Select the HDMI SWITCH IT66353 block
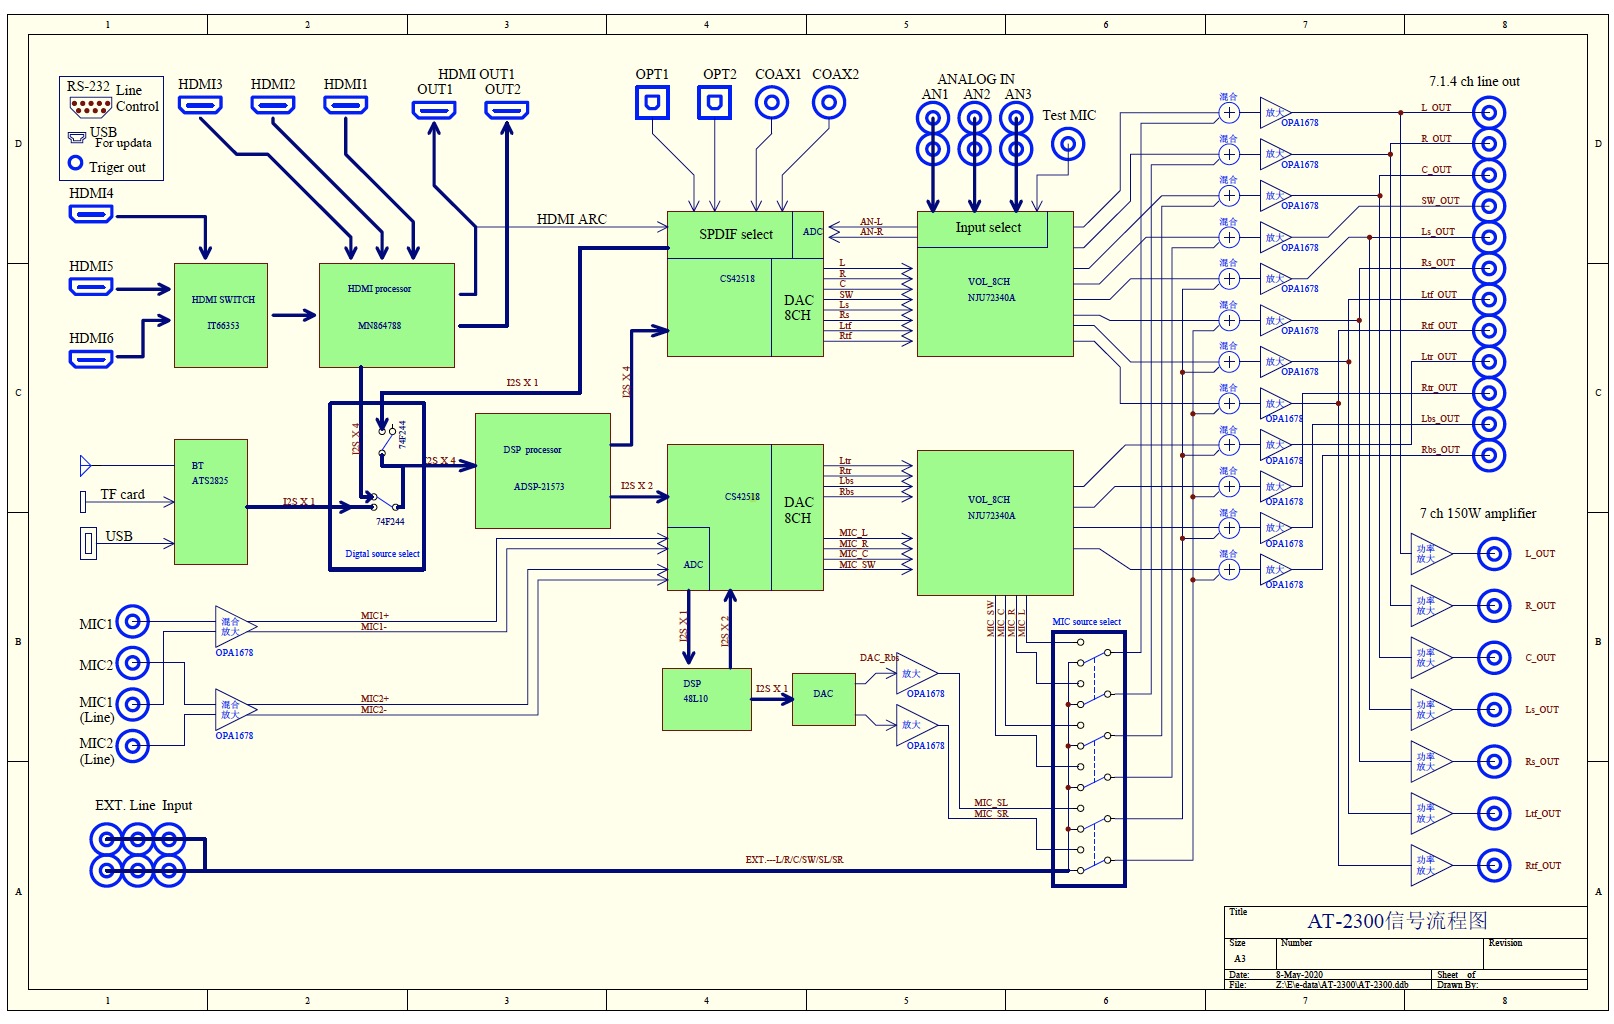This screenshot has width=1614, height=1024. pyautogui.click(x=221, y=315)
